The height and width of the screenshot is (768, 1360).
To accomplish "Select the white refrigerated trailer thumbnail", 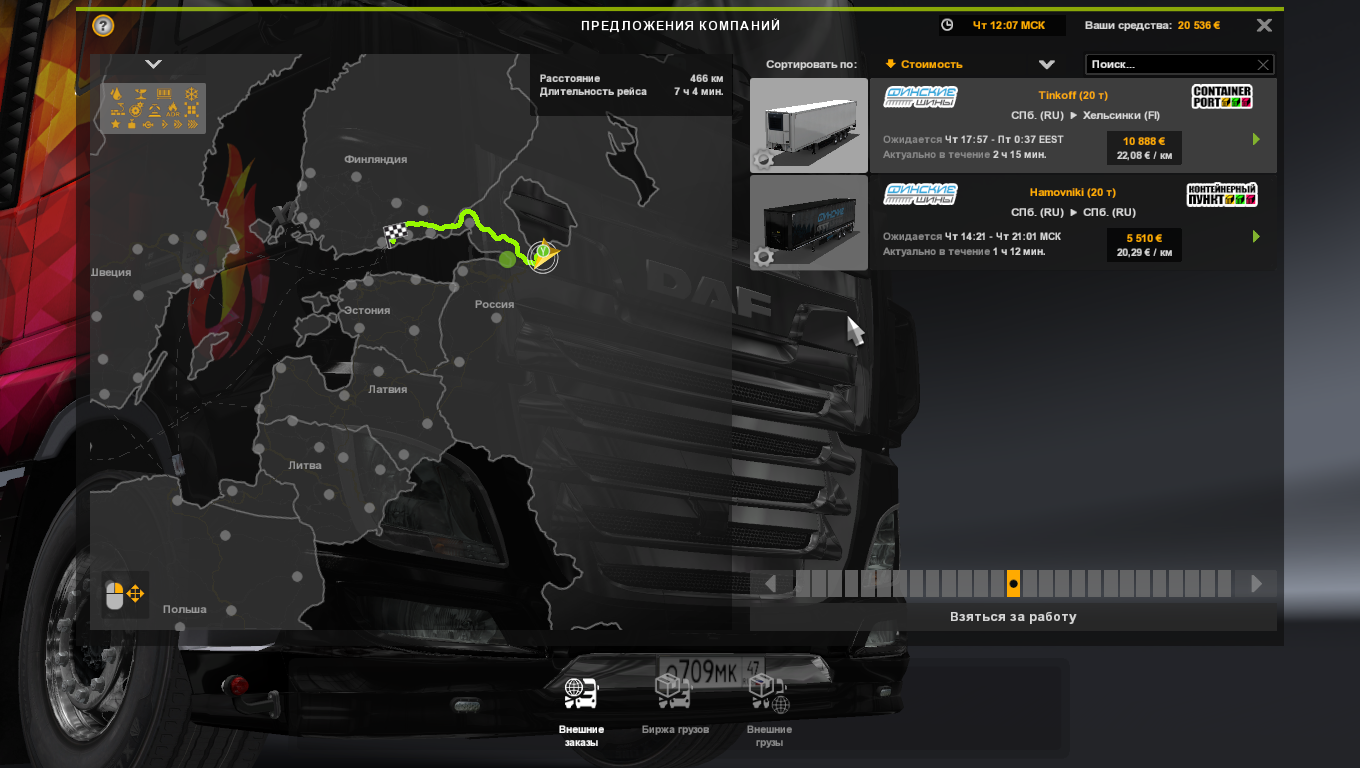I will (809, 126).
